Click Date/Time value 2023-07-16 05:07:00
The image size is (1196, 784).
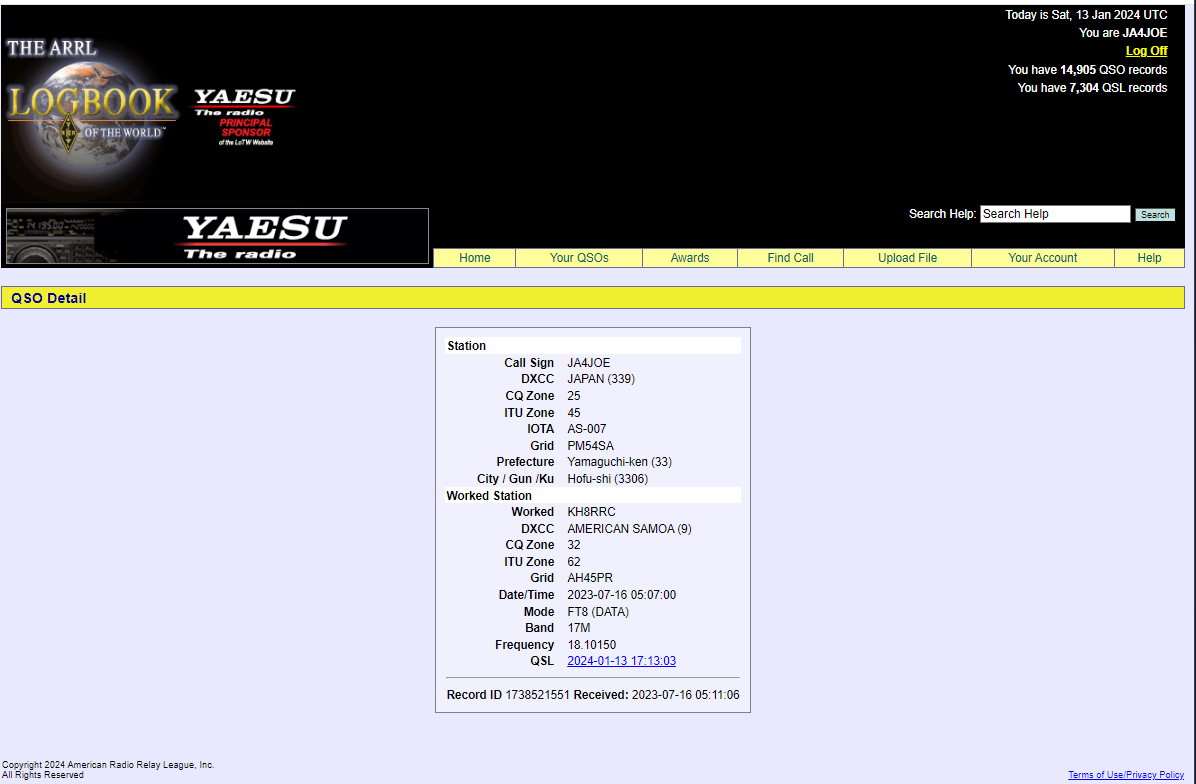point(622,595)
